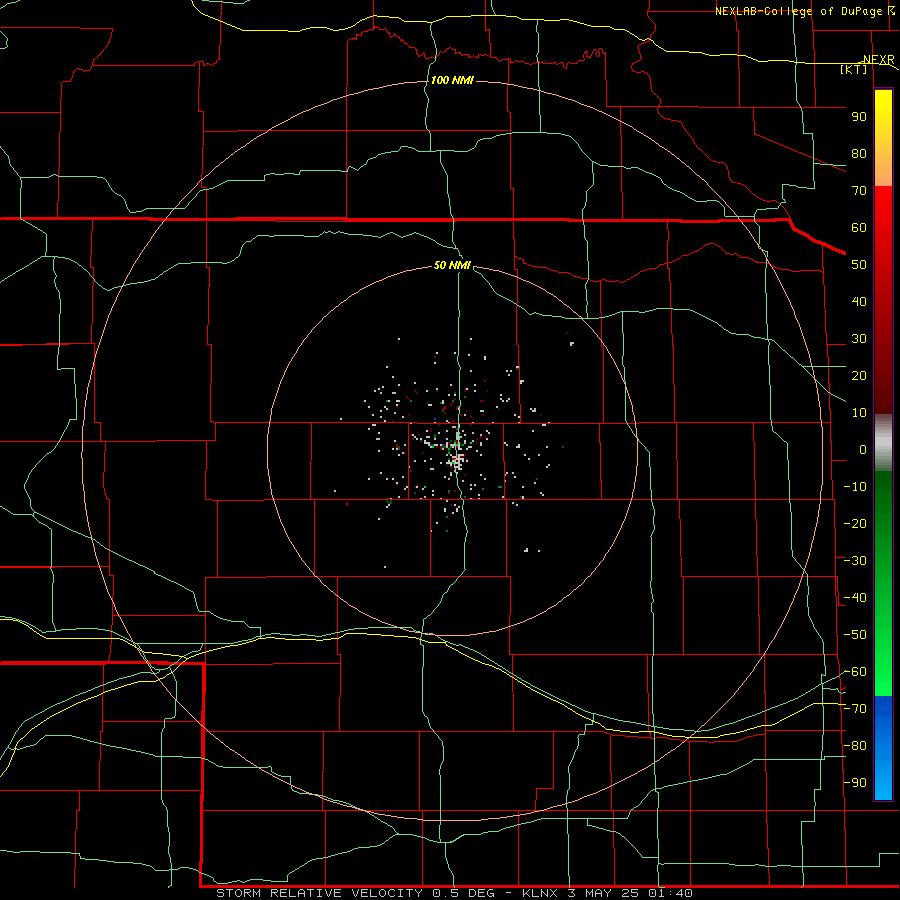The height and width of the screenshot is (900, 900).
Task: Select the gray zero-velocity segment of the color bar
Action: [x=883, y=443]
